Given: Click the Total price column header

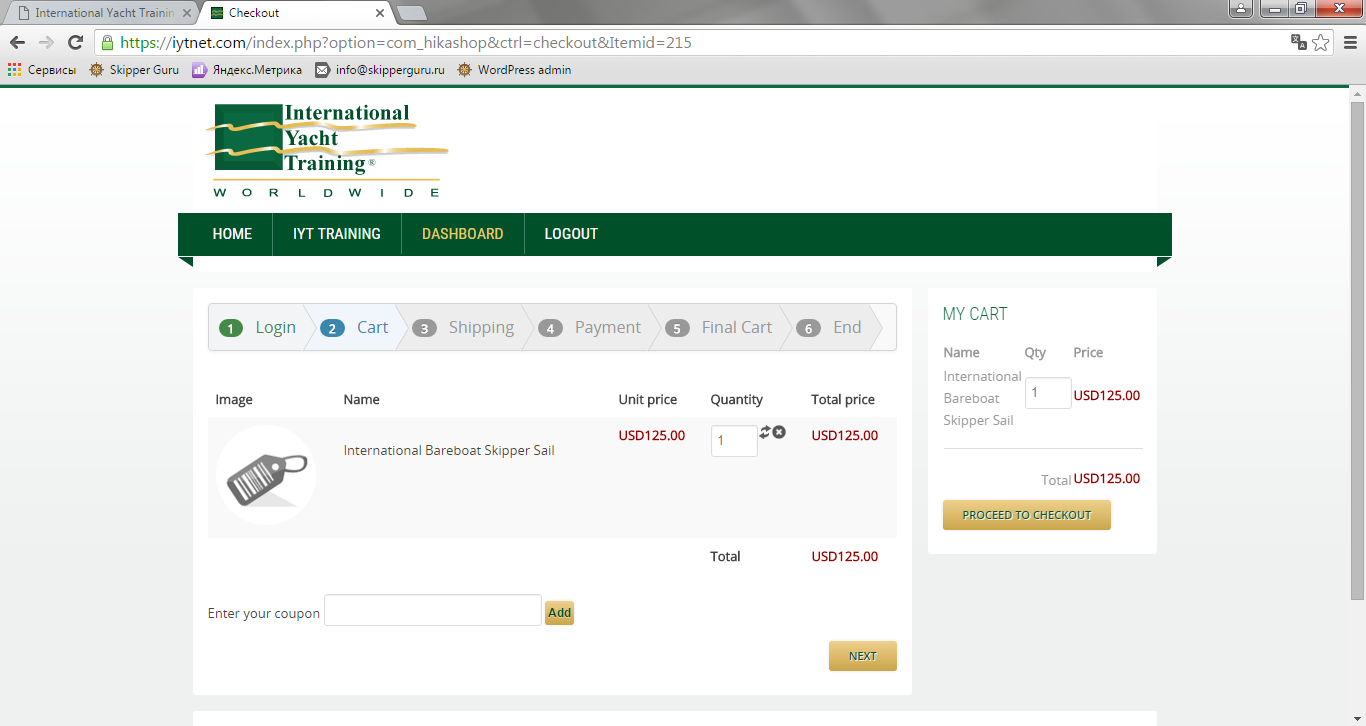Looking at the screenshot, I should click(x=843, y=399).
